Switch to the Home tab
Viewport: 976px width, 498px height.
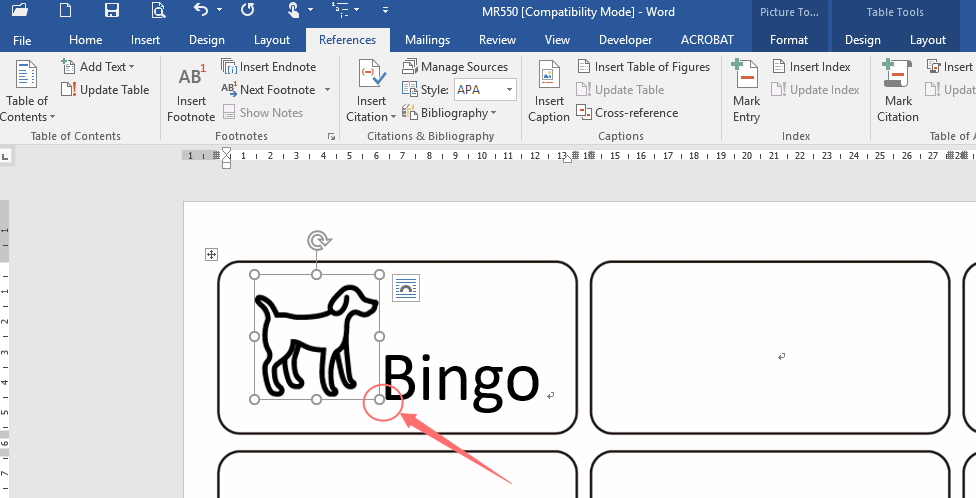(85, 40)
